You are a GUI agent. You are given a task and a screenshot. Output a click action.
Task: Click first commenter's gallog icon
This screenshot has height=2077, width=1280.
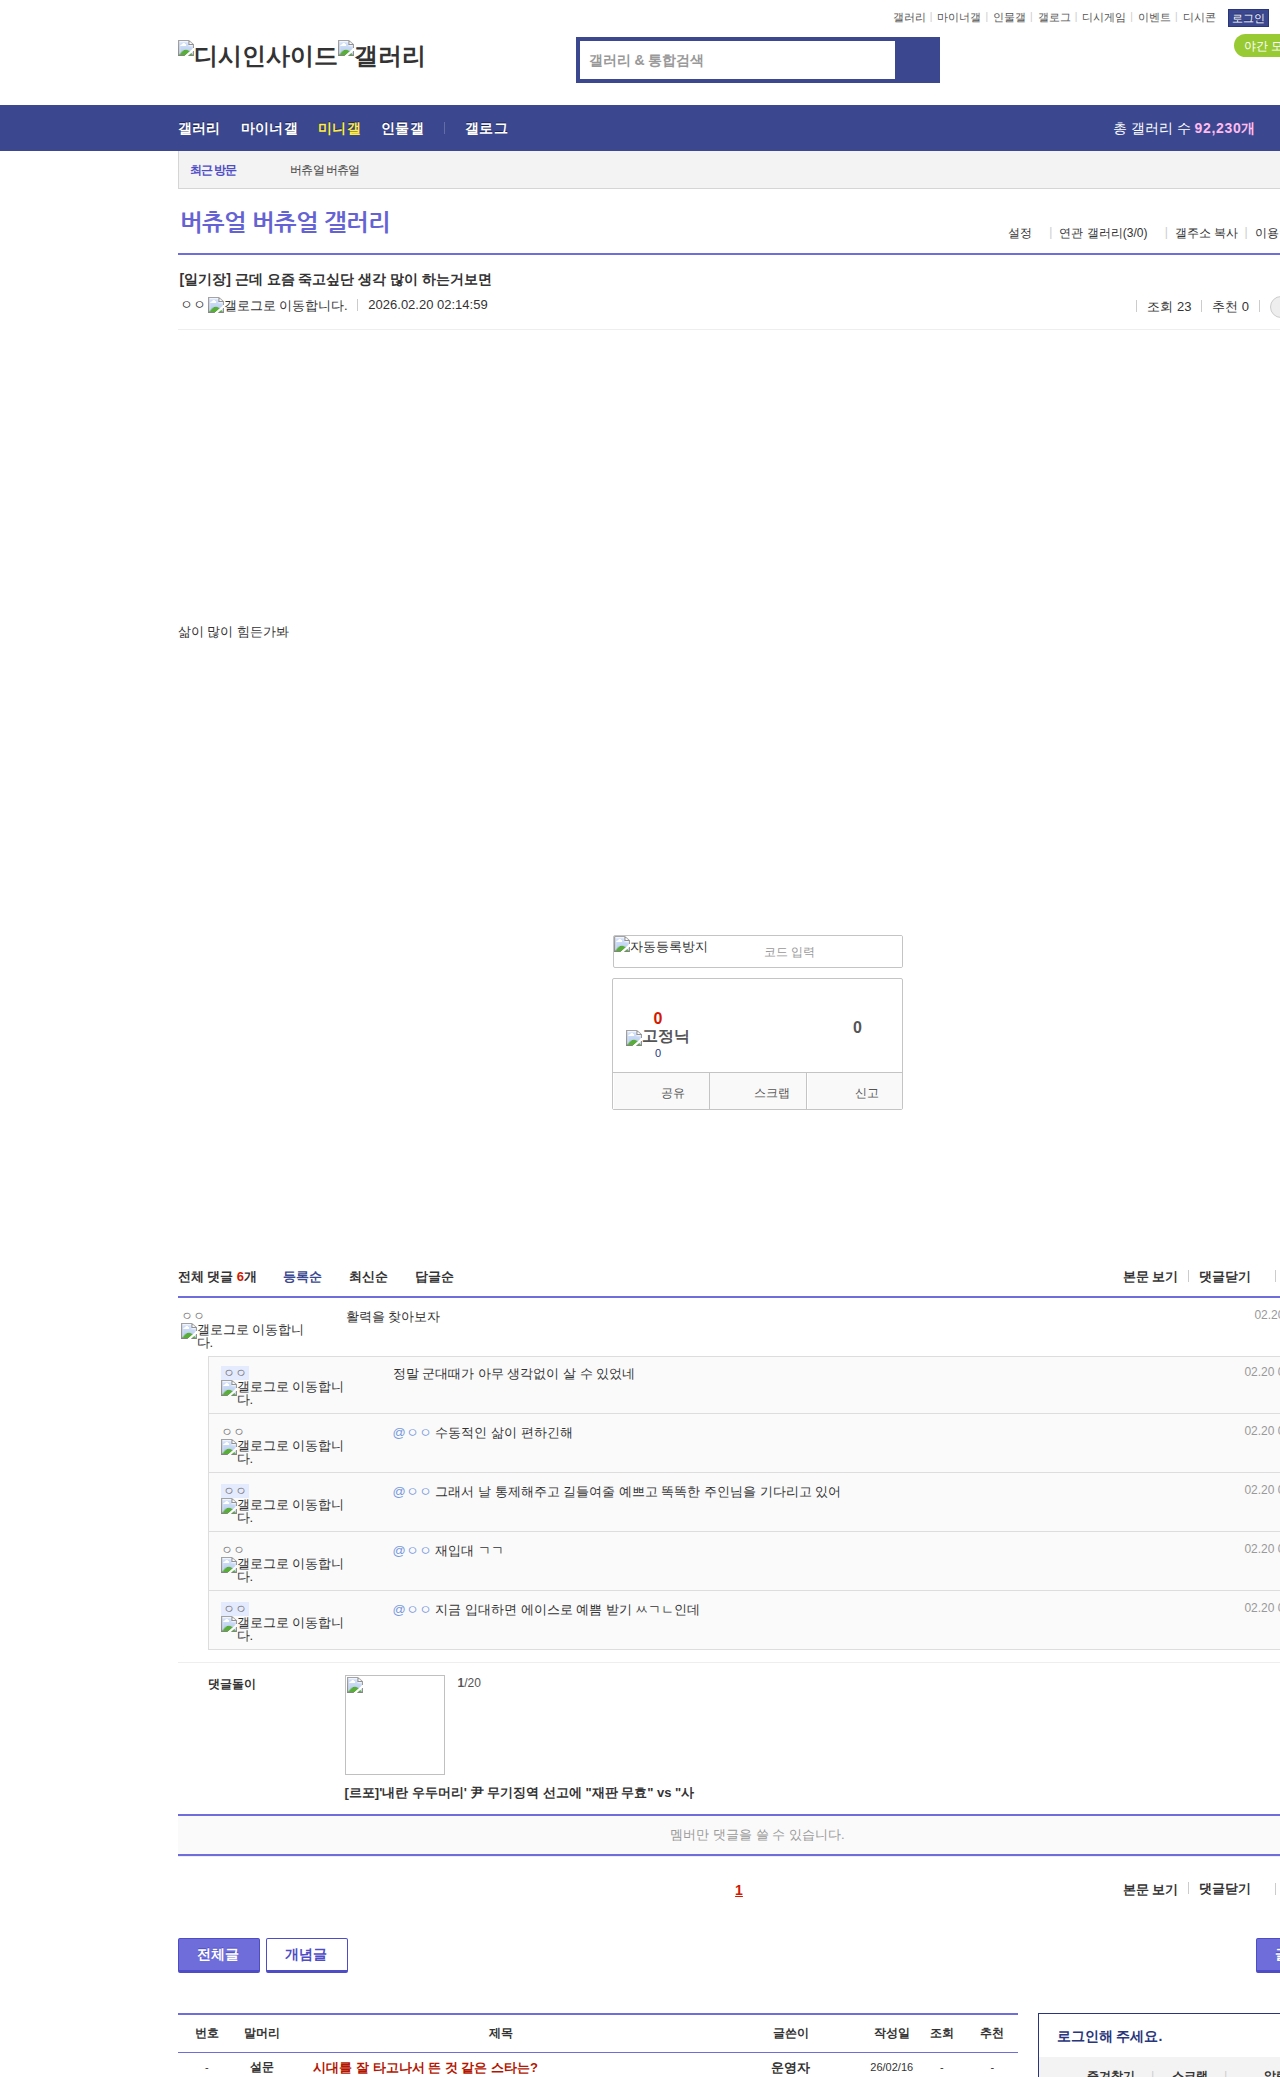coord(242,1335)
